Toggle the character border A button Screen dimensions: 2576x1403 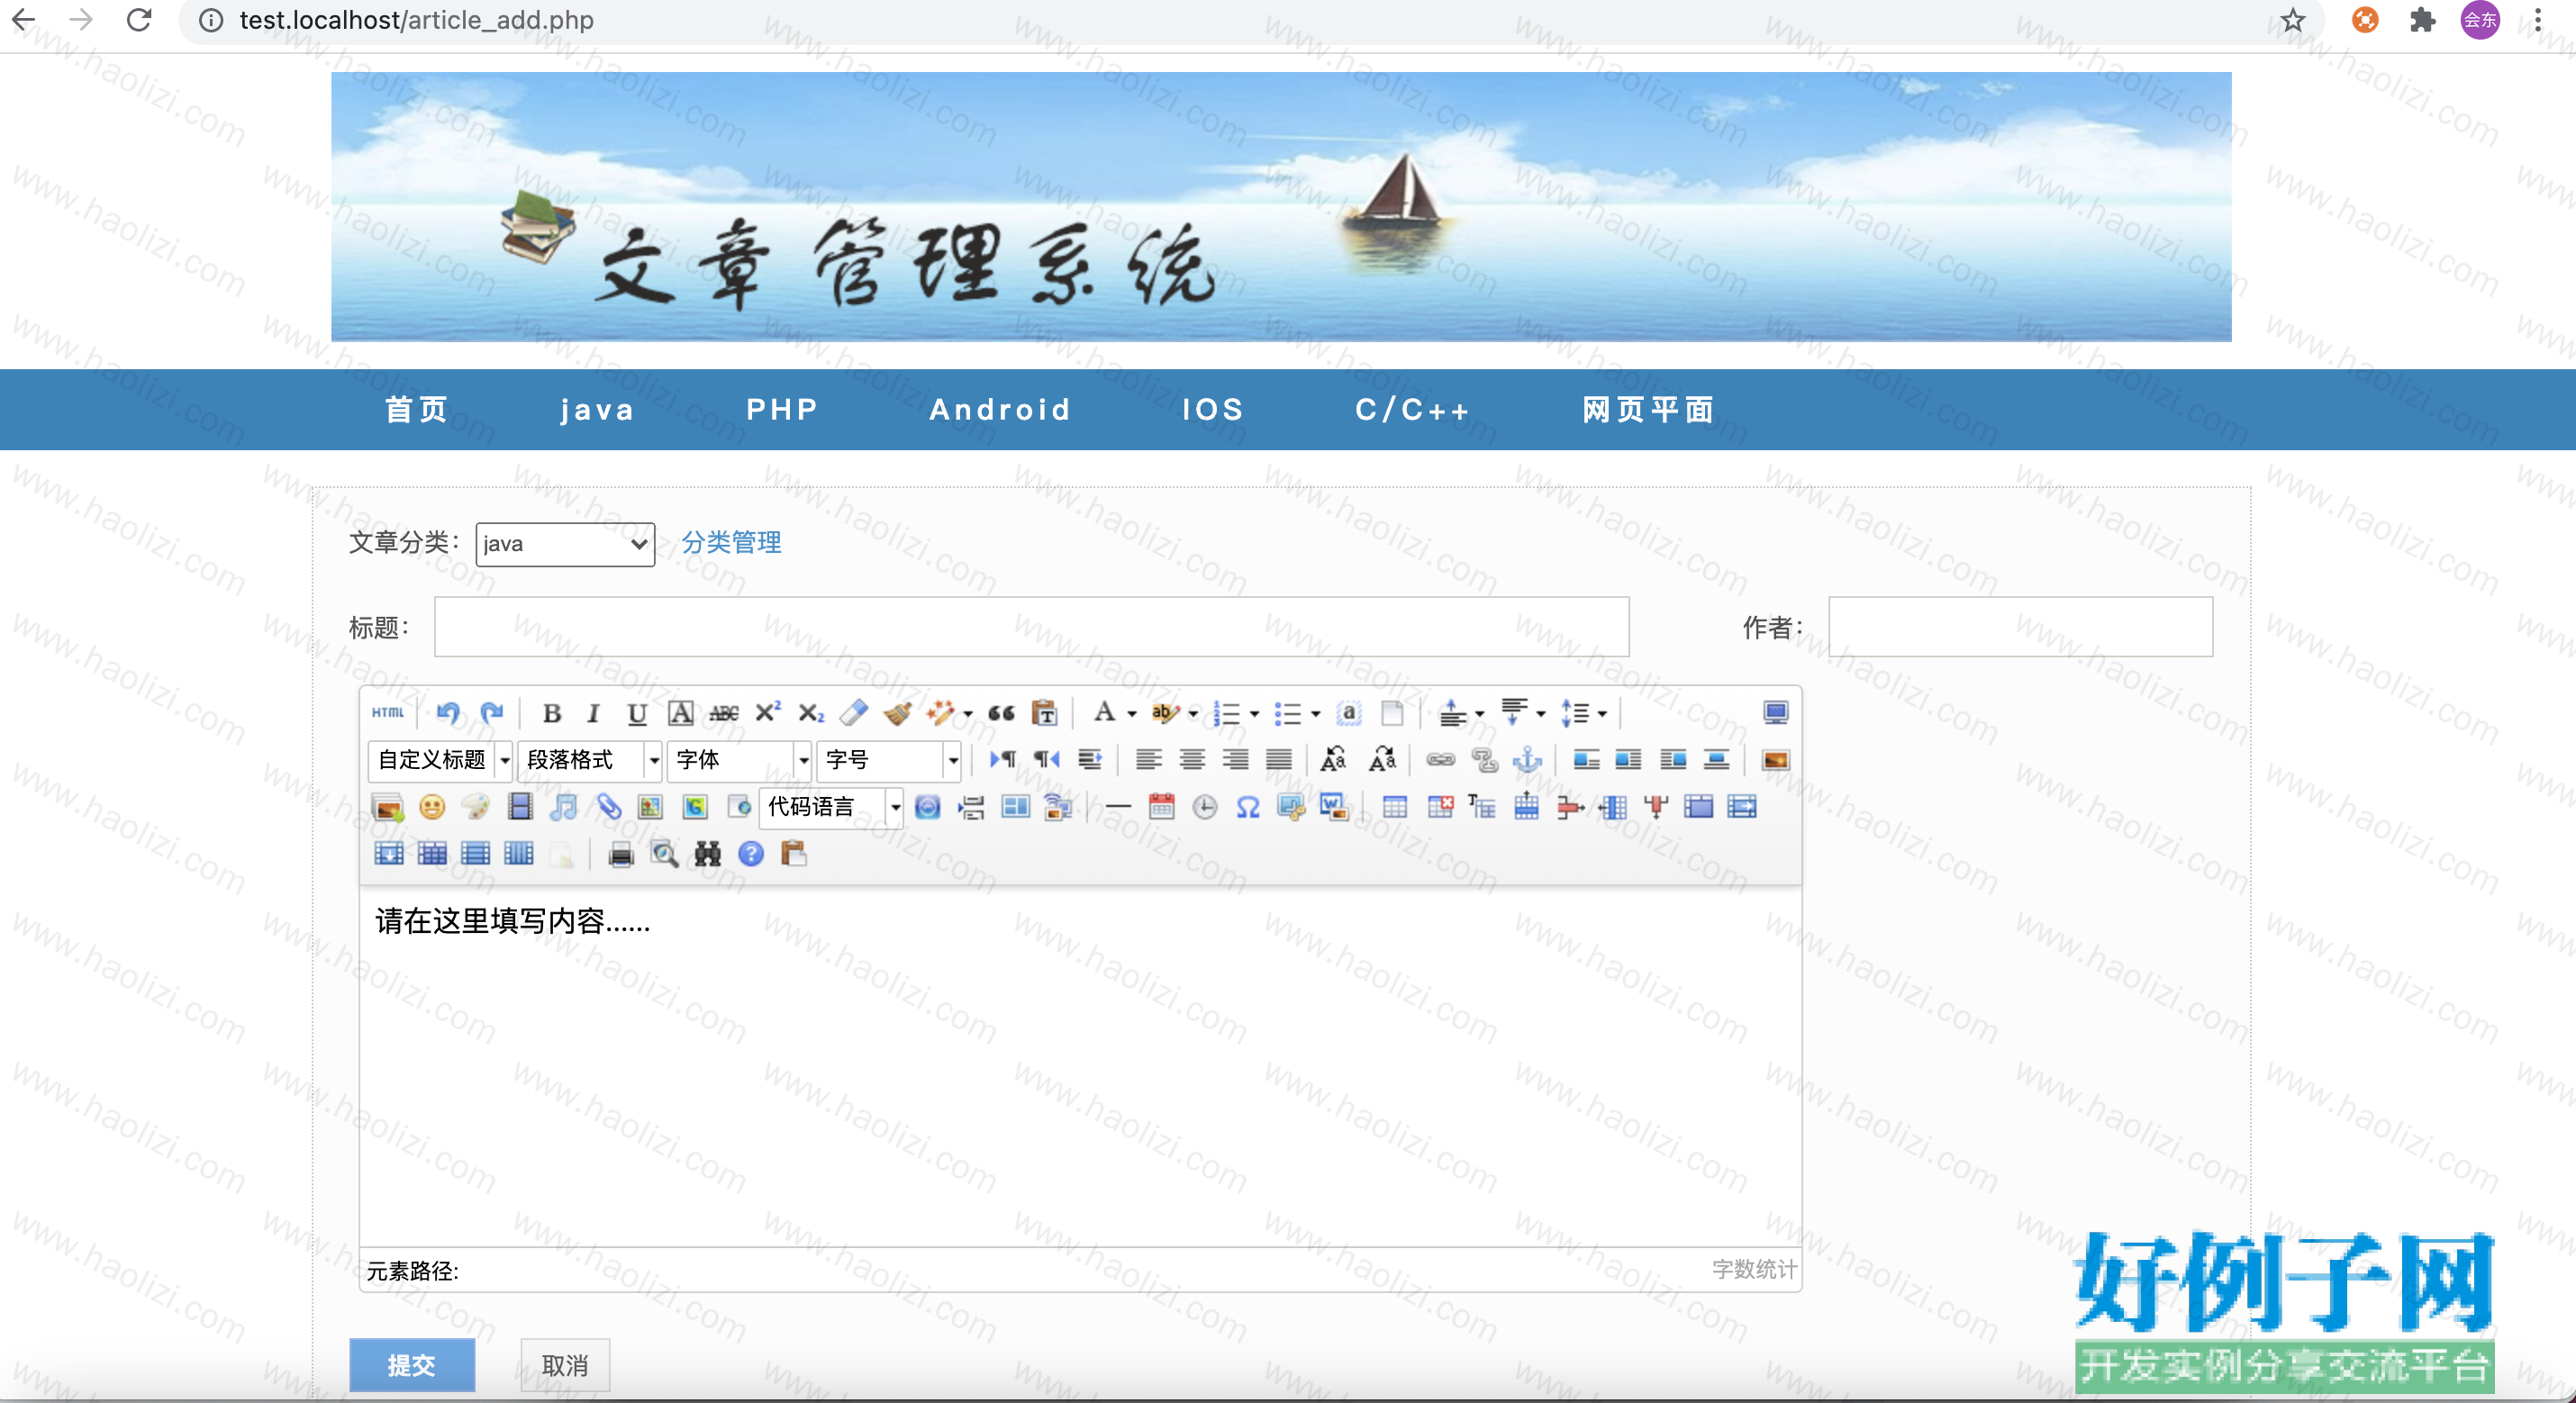[681, 713]
